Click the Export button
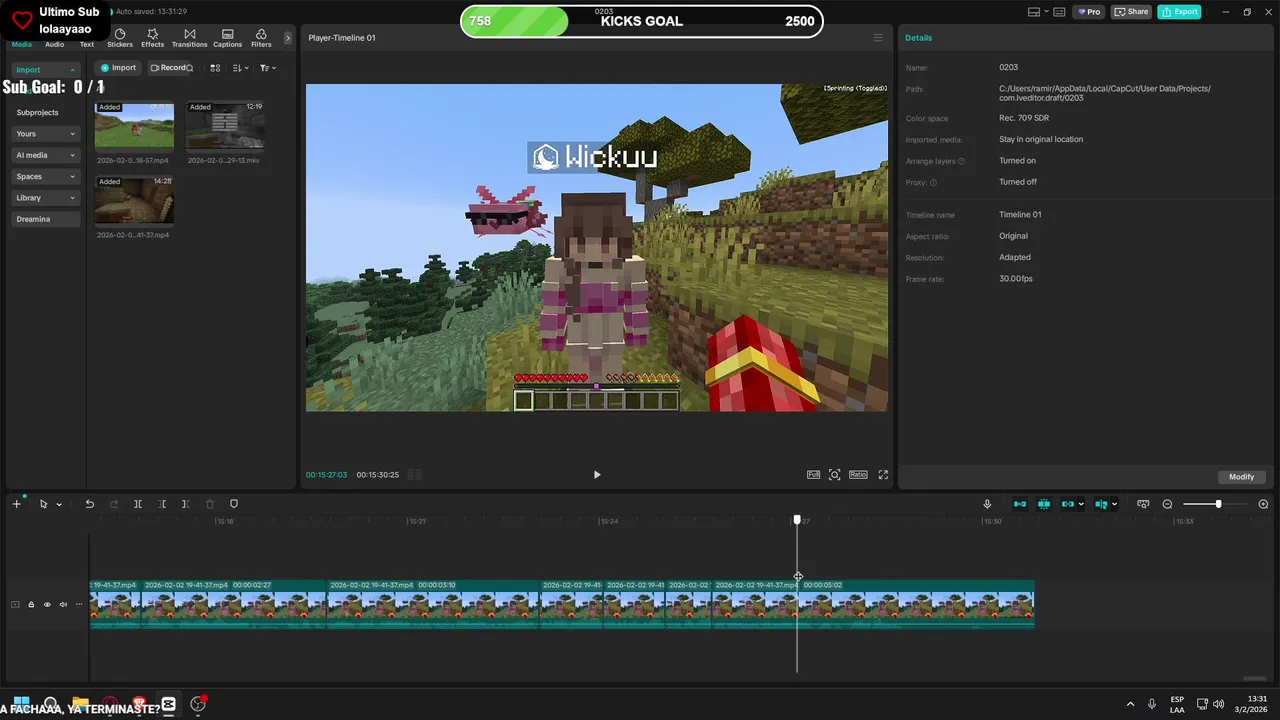This screenshot has width=1280, height=720. (x=1179, y=12)
